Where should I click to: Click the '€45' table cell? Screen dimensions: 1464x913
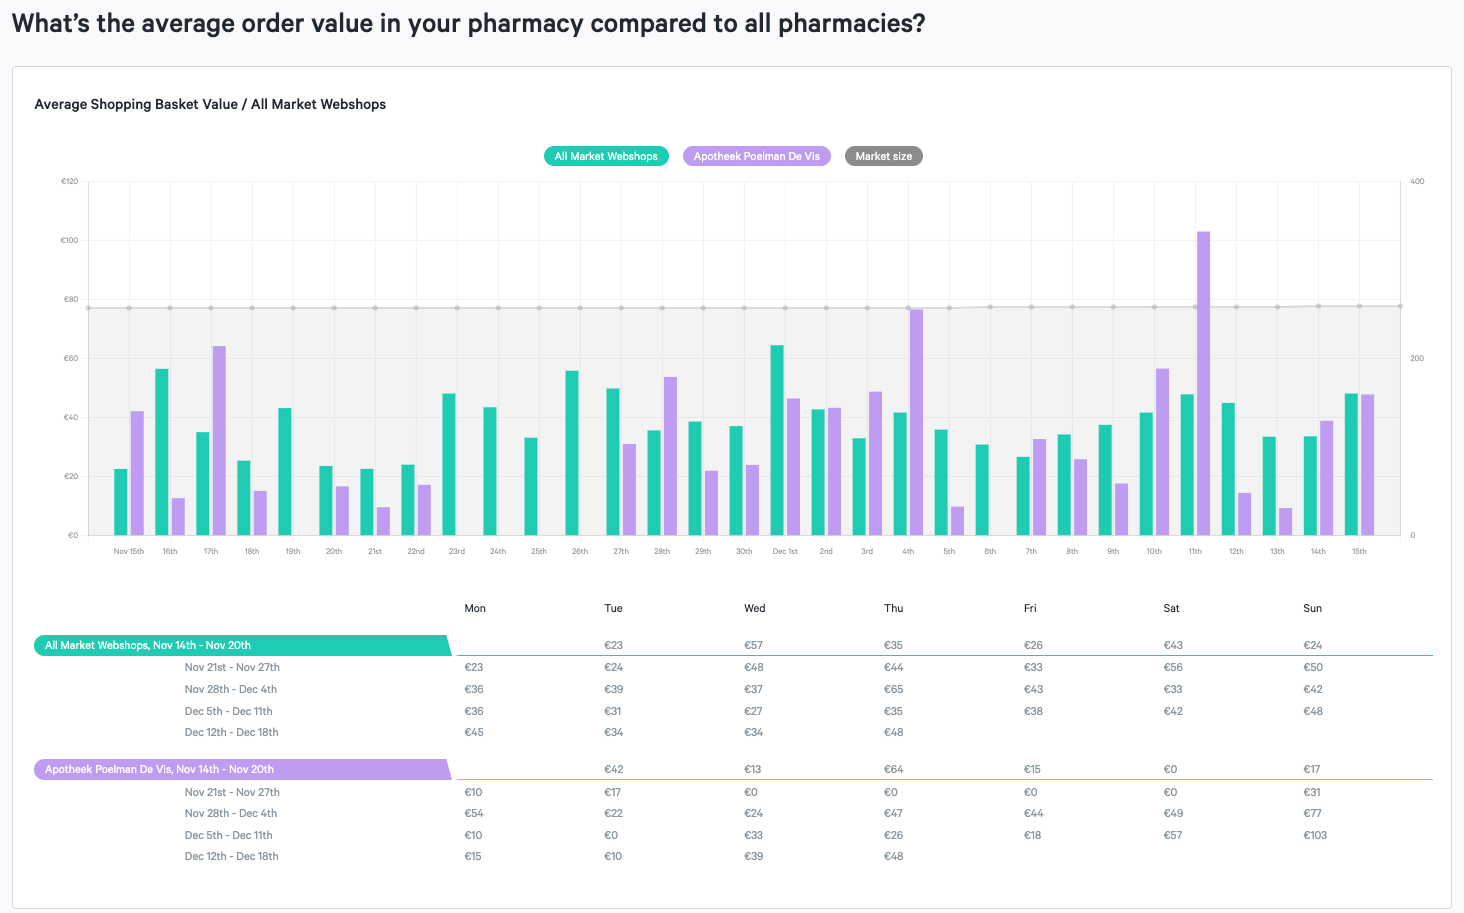click(474, 732)
